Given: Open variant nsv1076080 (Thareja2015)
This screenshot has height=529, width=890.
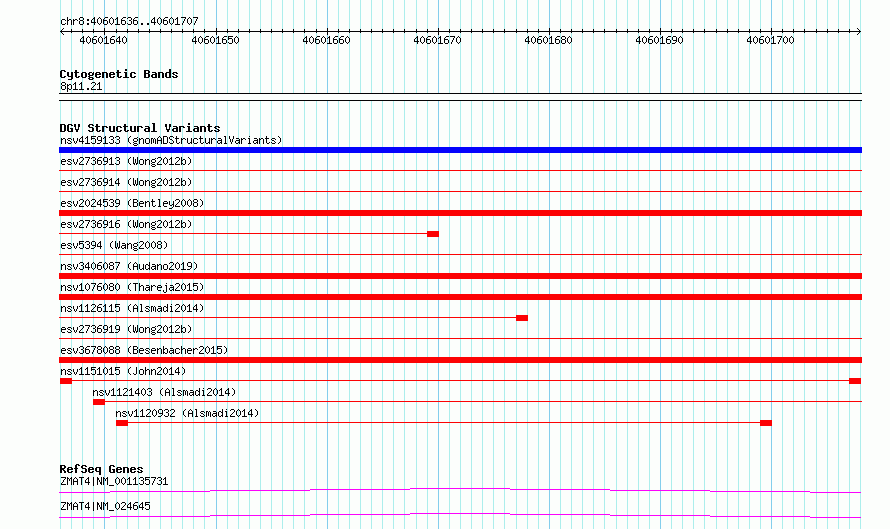Looking at the screenshot, I should (x=132, y=287).
